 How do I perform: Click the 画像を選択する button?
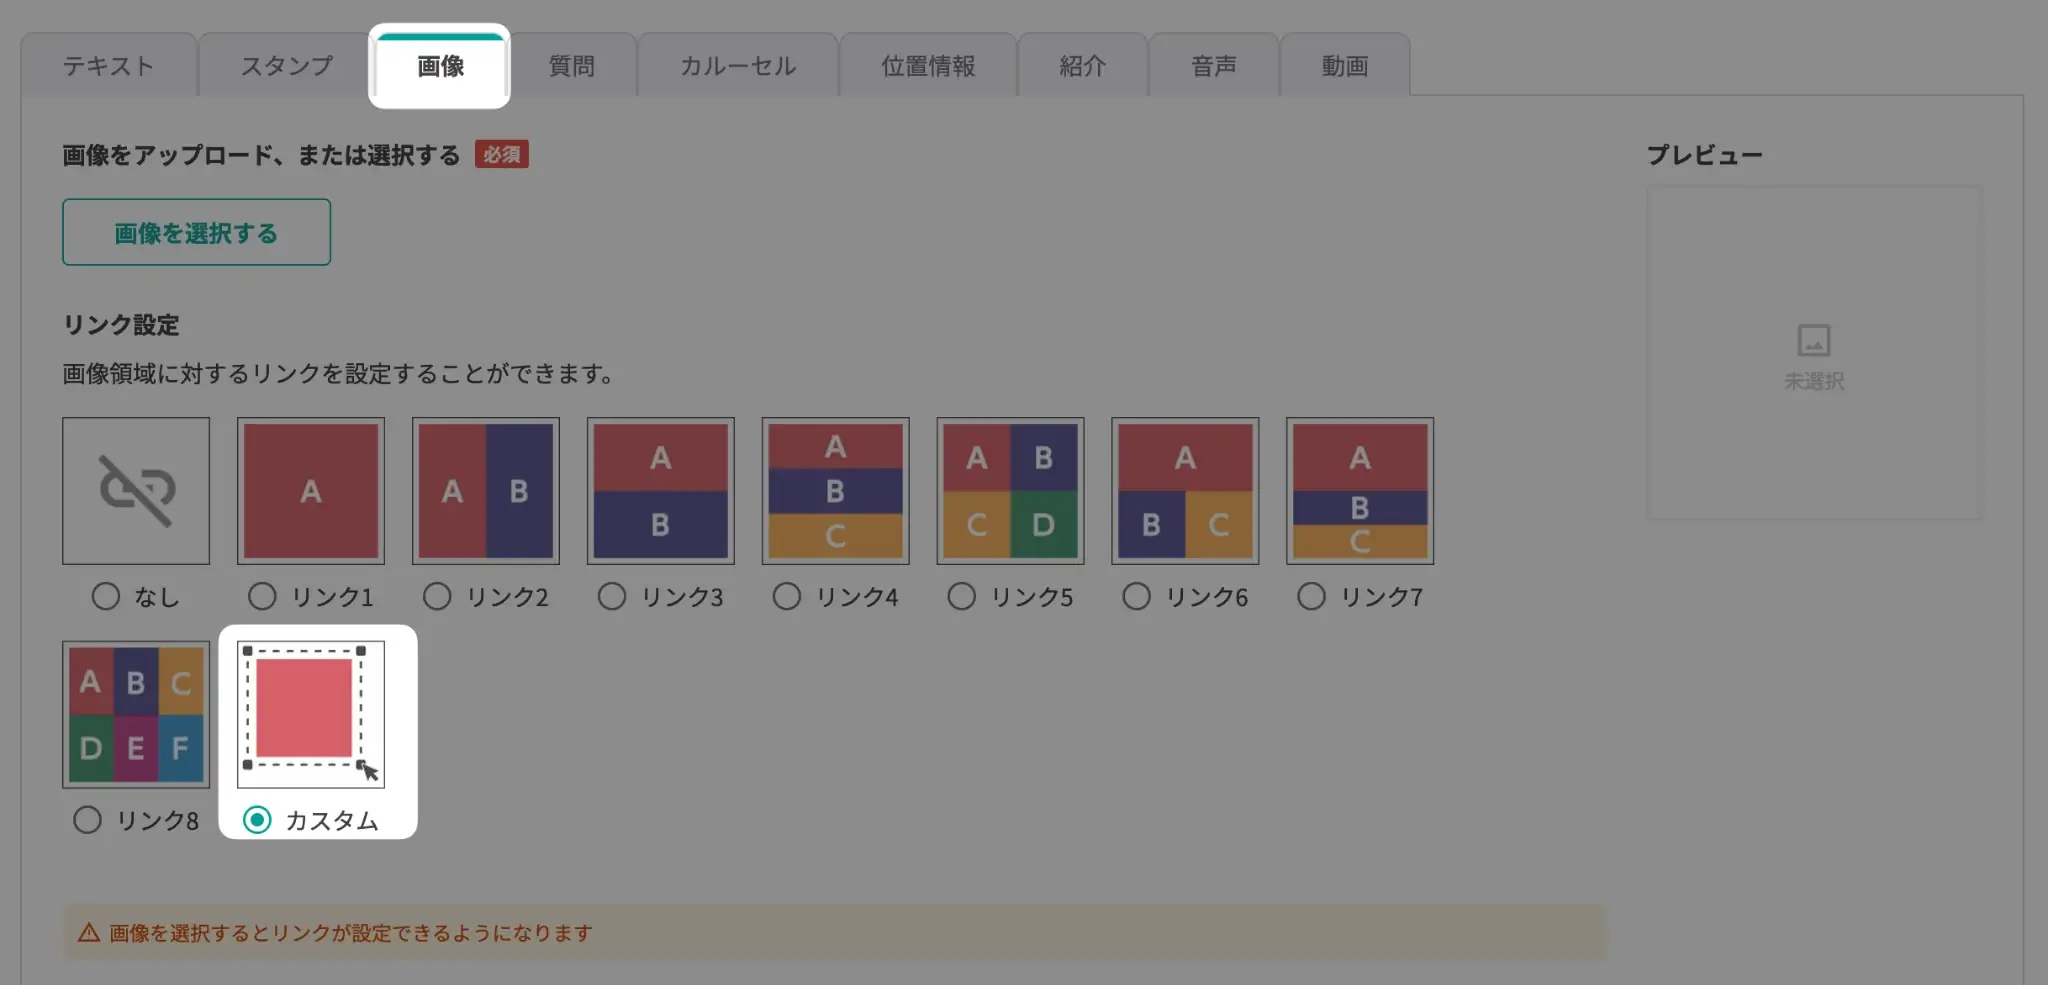click(x=196, y=232)
